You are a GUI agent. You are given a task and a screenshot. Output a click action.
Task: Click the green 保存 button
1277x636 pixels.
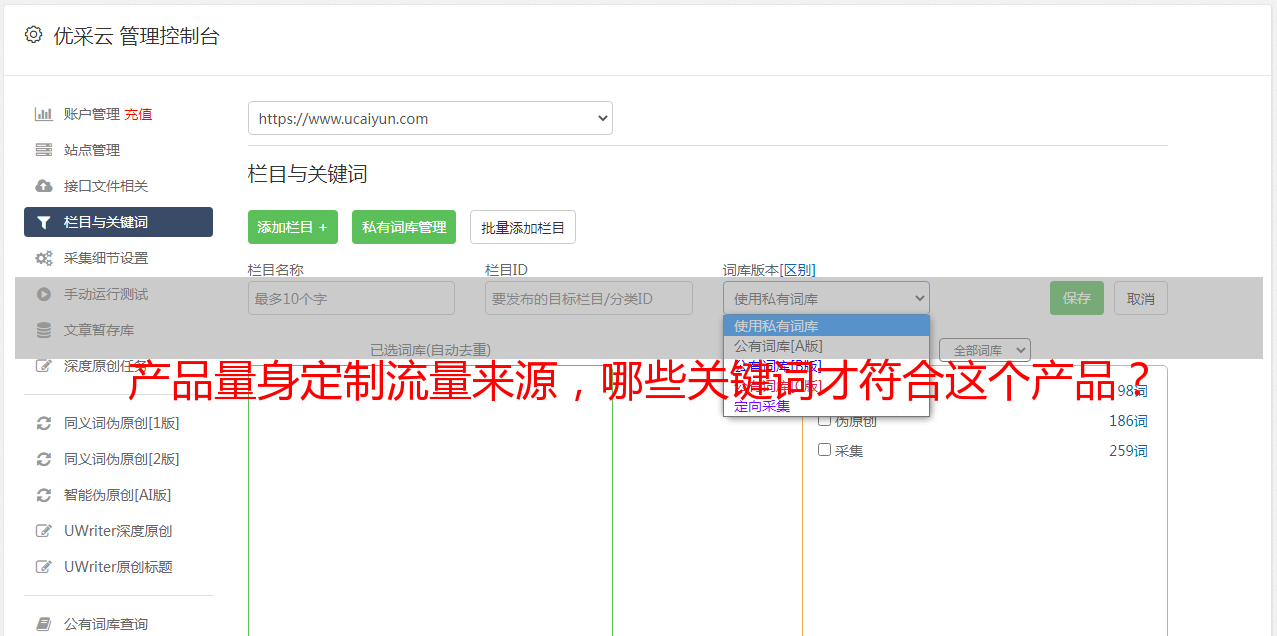1077,298
